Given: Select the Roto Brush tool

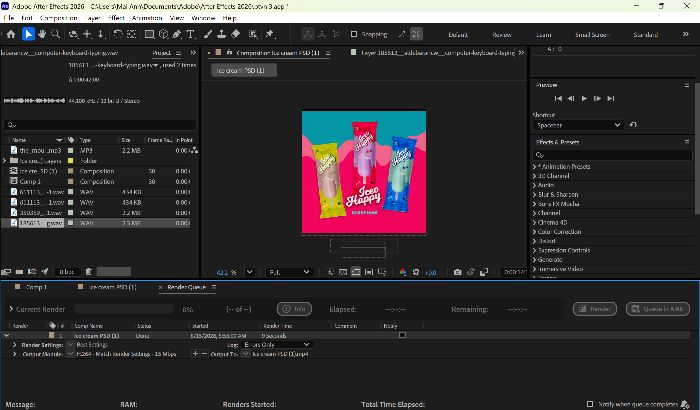Looking at the screenshot, I should [x=253, y=34].
